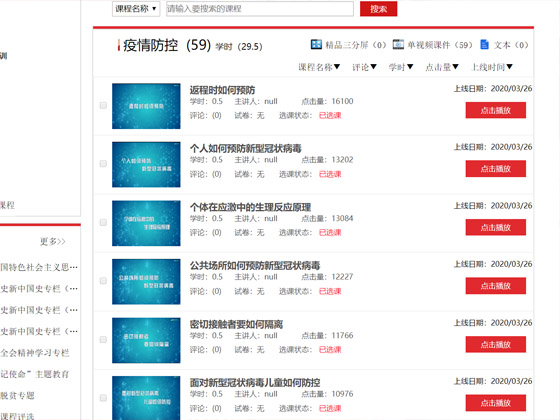Click 点击播放 for 返程时如何预防
Image resolution: width=560 pixels, height=420 pixels.
pos(495,110)
